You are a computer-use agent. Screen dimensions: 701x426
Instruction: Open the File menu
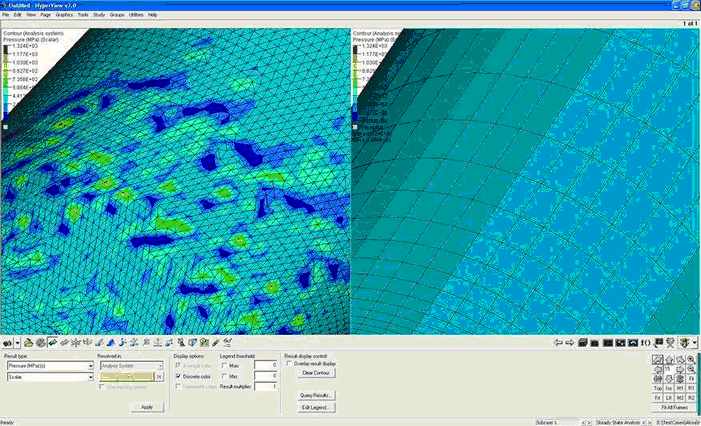(6, 15)
